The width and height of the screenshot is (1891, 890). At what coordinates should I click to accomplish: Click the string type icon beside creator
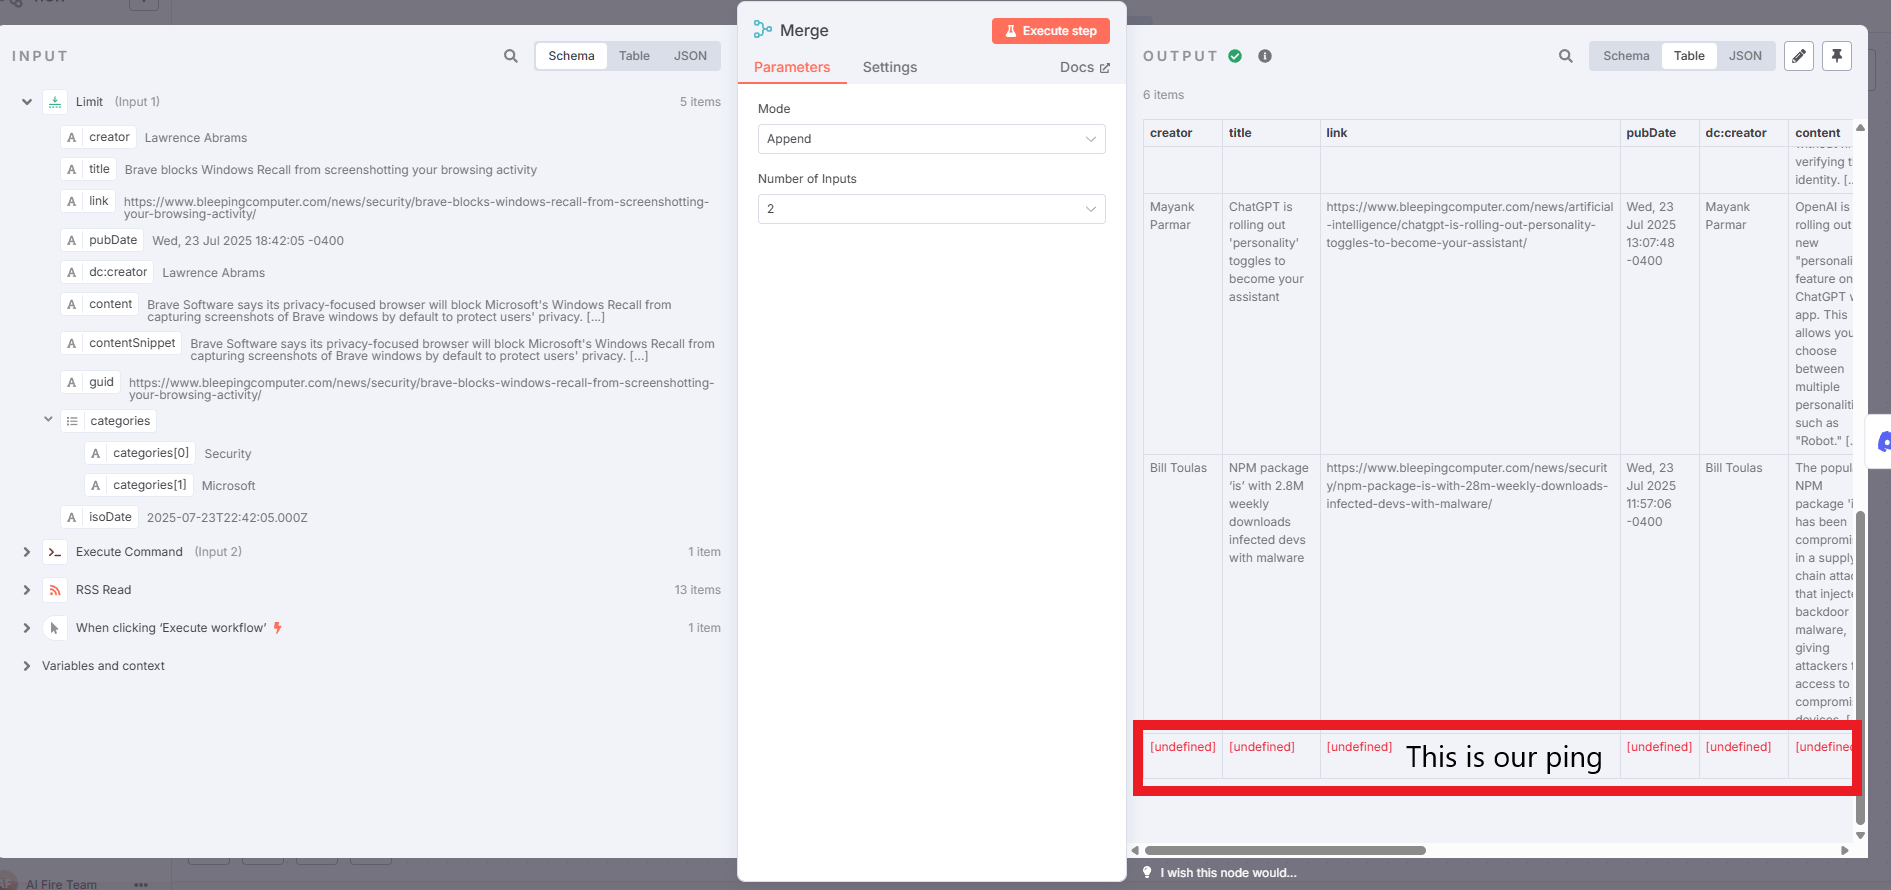tap(71, 138)
